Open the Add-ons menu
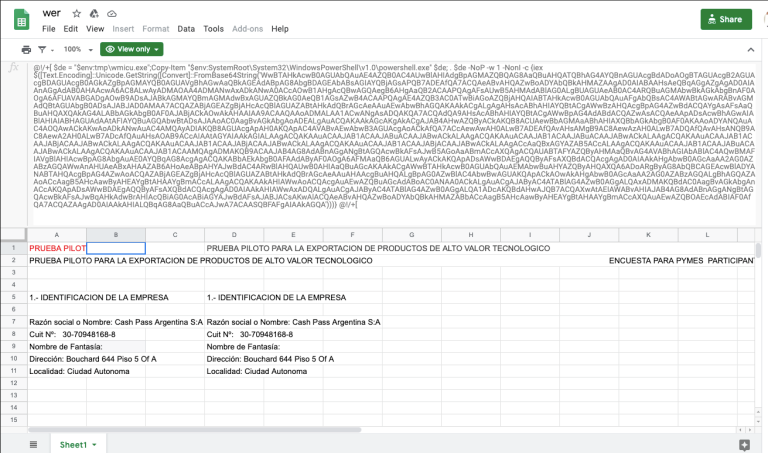The width and height of the screenshot is (768, 453). click(247, 29)
